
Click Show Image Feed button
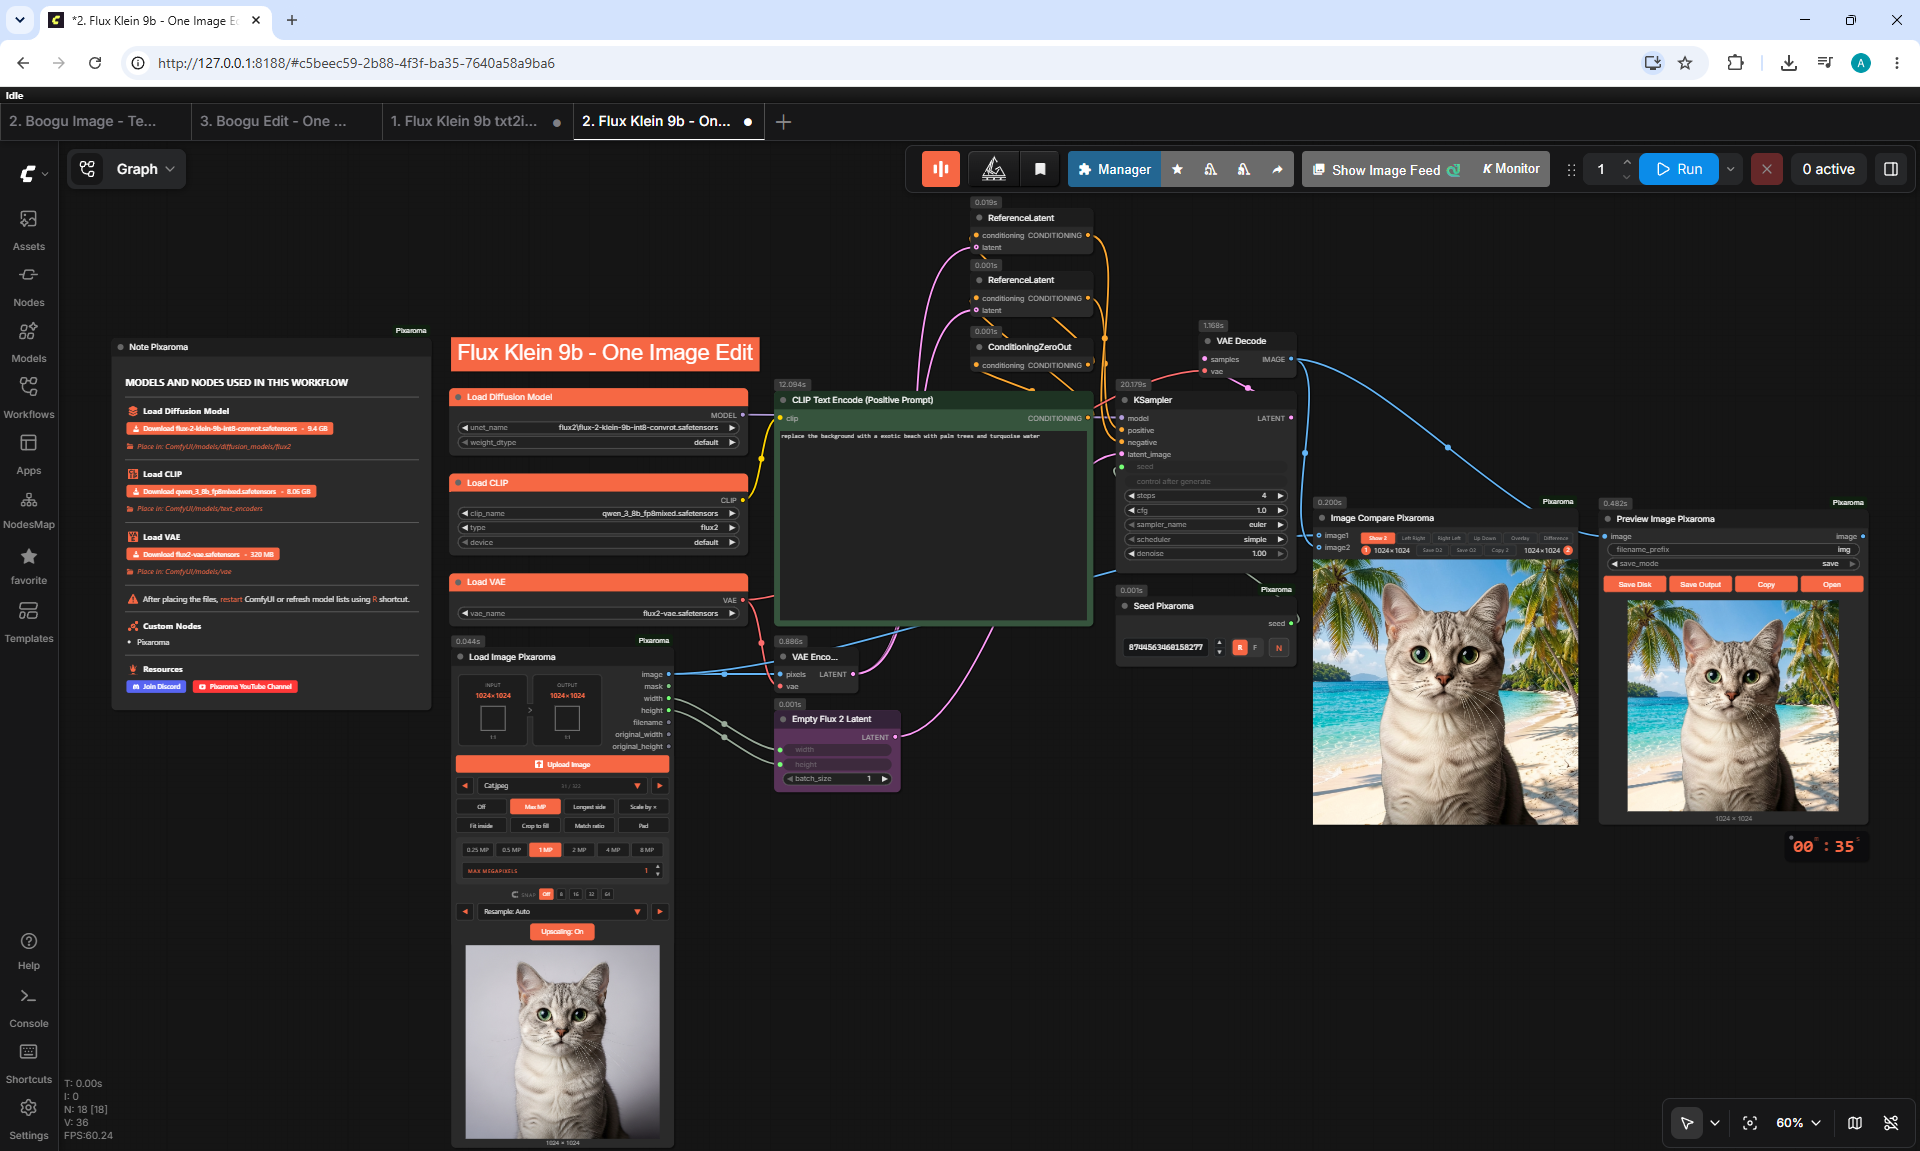click(x=1386, y=169)
